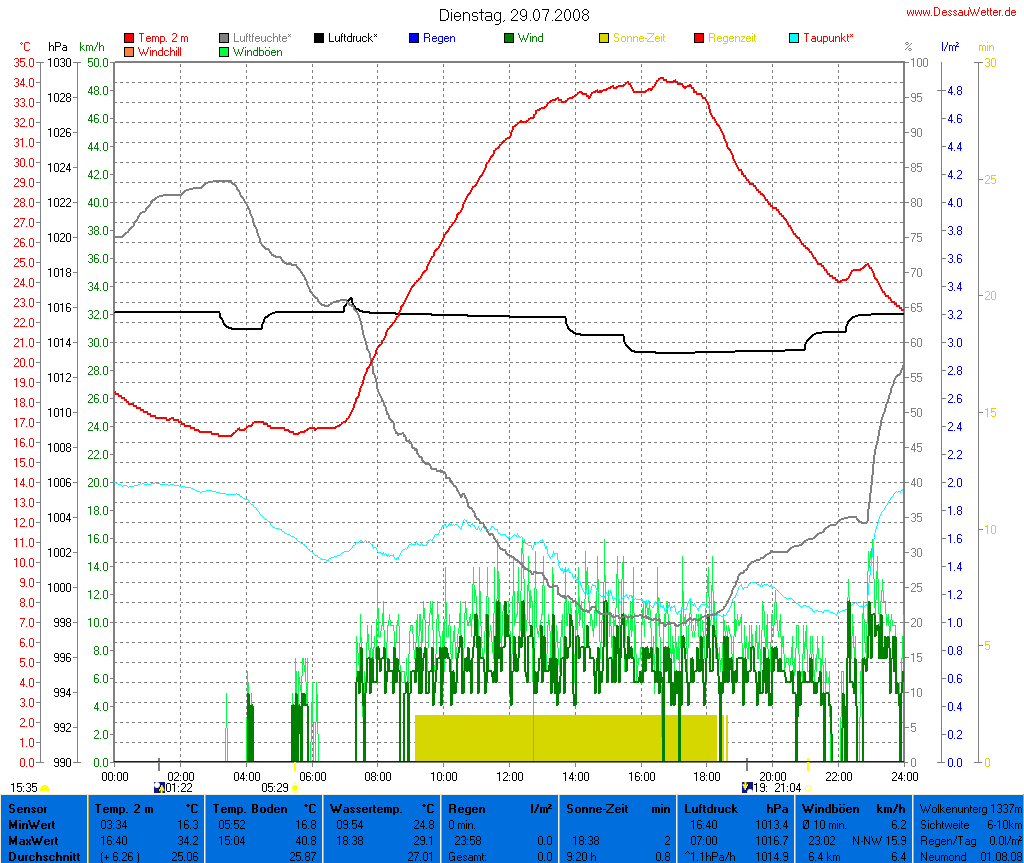Click the dark green Wind legend square
The image size is (1024, 863).
point(509,38)
